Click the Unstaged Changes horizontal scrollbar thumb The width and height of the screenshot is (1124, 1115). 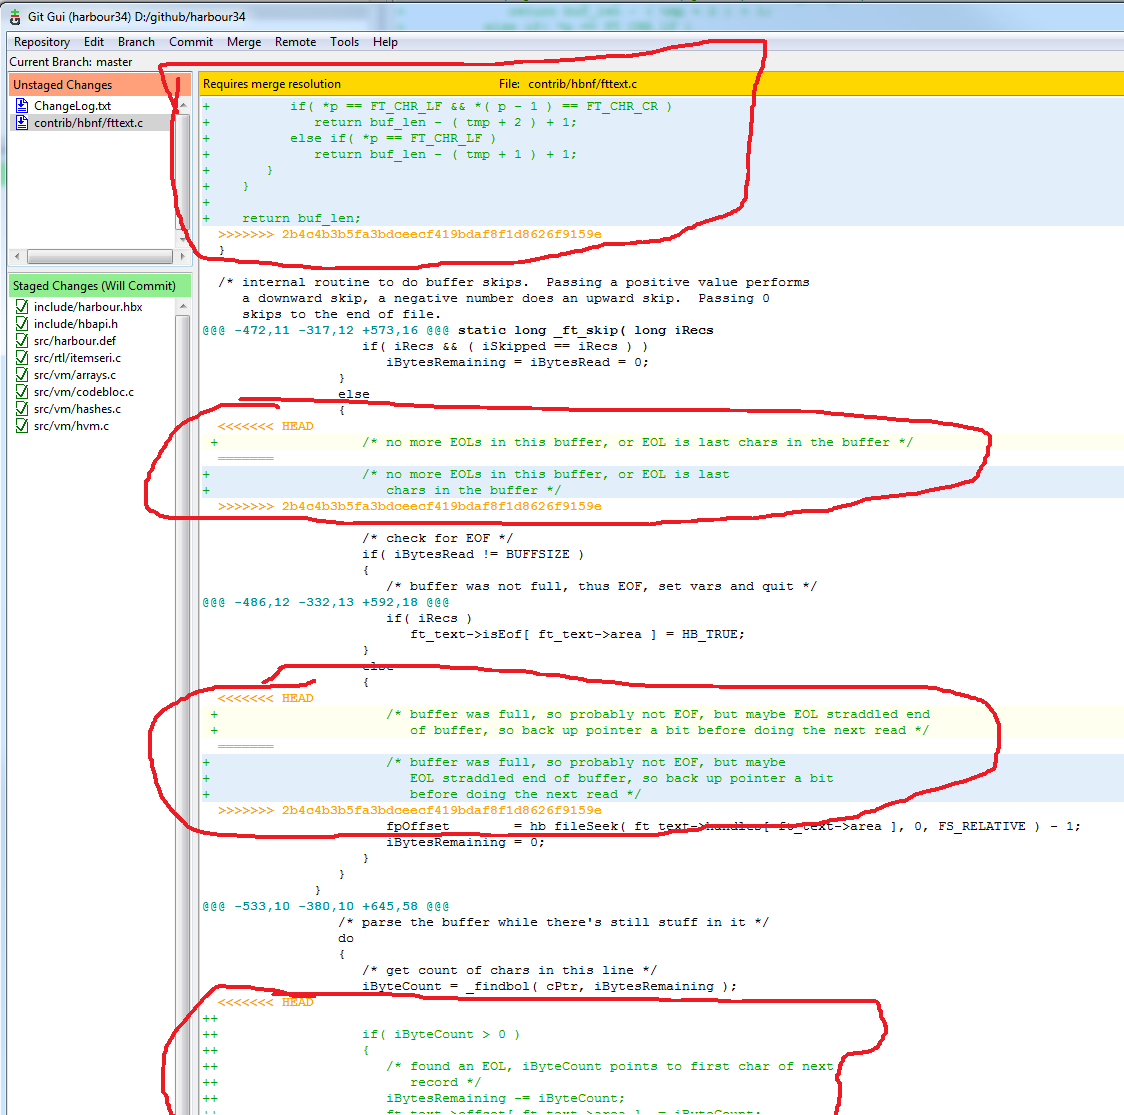point(99,256)
